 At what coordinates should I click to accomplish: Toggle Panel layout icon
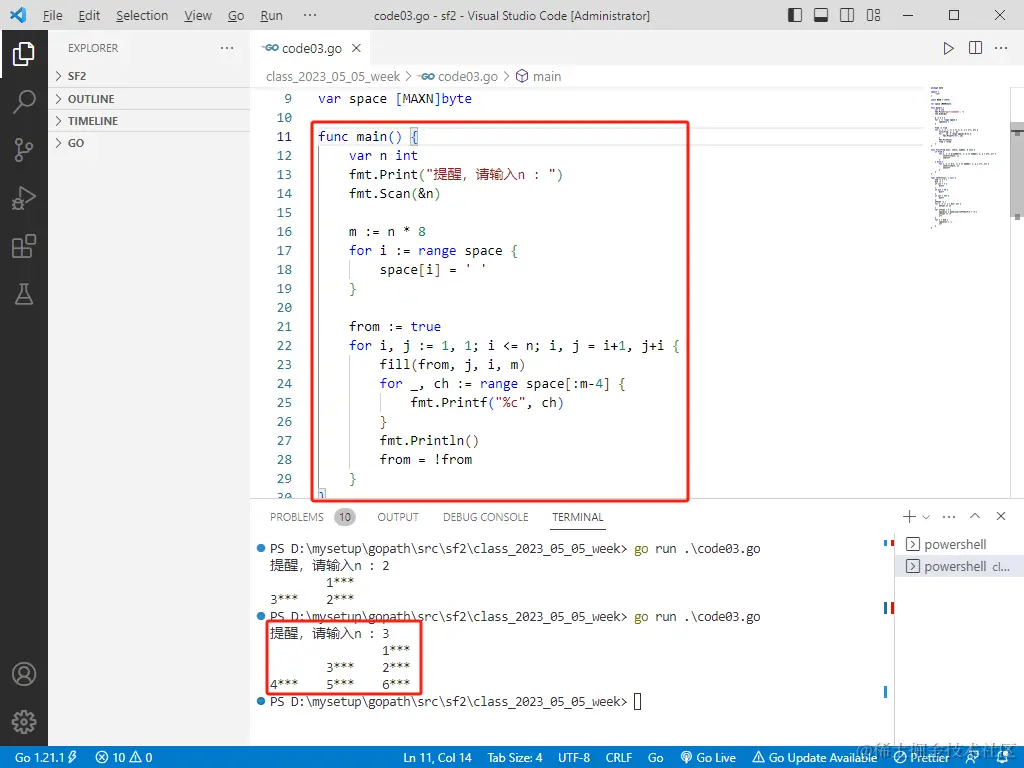click(821, 15)
